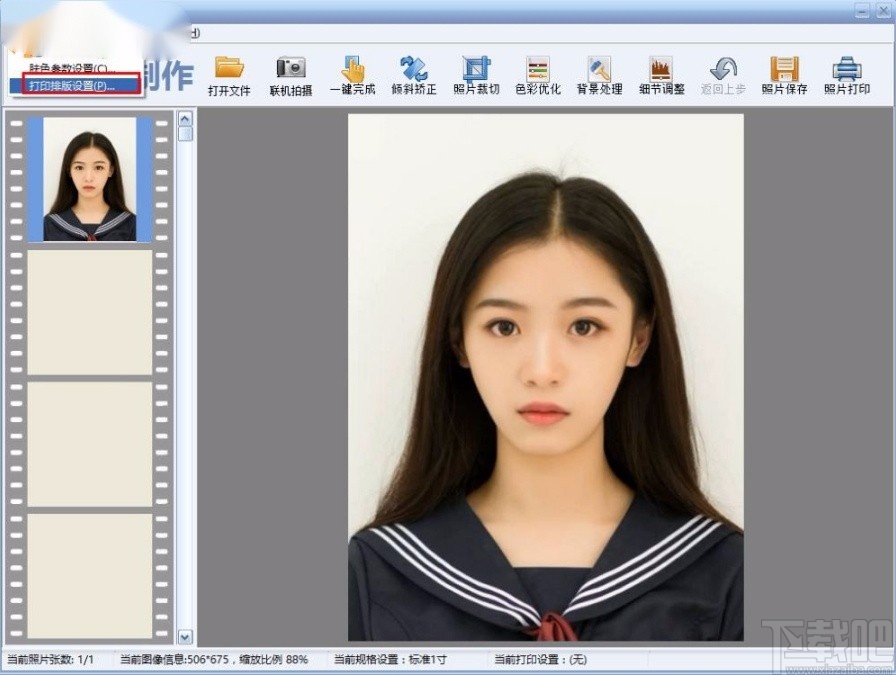896x675 pixels.
Task: Click the film strip scrollbar thumb
Action: pyautogui.click(x=185, y=134)
